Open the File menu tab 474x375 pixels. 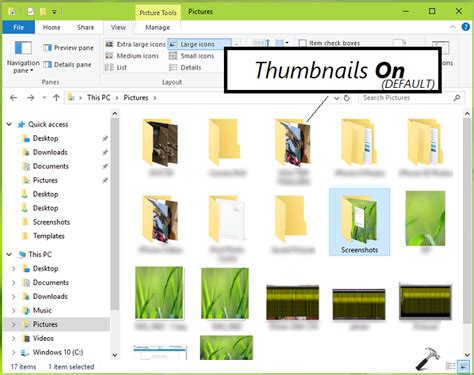pos(18,27)
